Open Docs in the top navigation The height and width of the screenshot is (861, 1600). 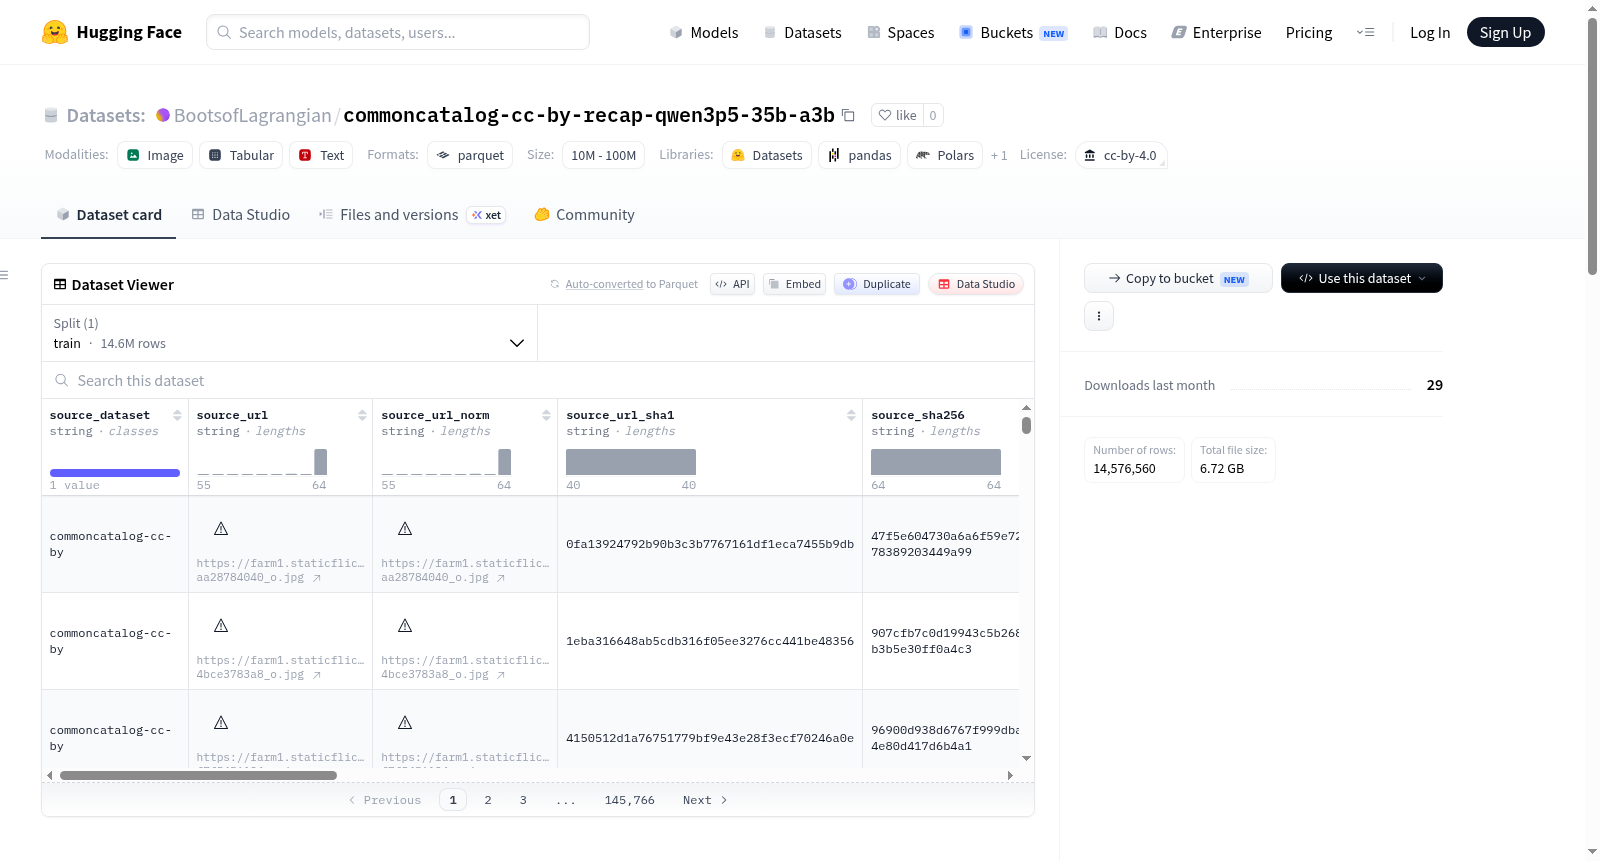(1120, 32)
